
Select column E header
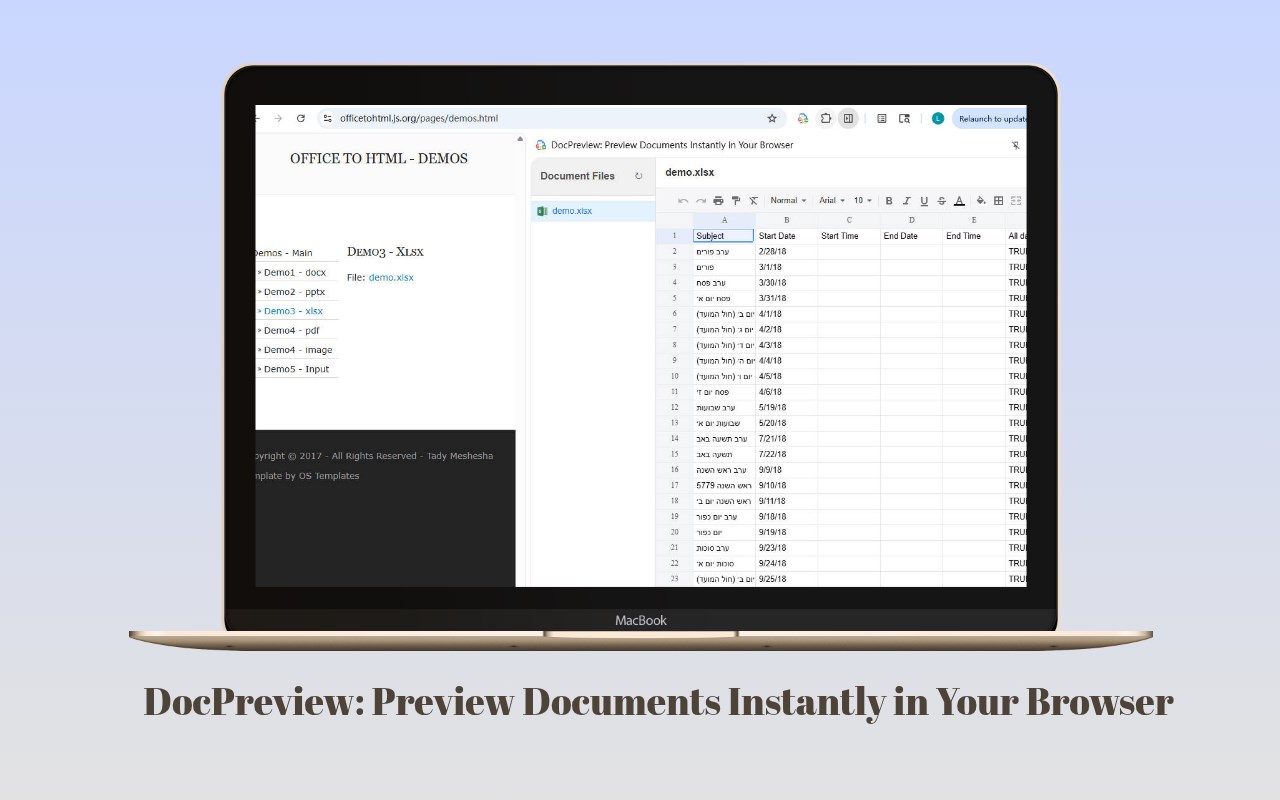coord(974,220)
